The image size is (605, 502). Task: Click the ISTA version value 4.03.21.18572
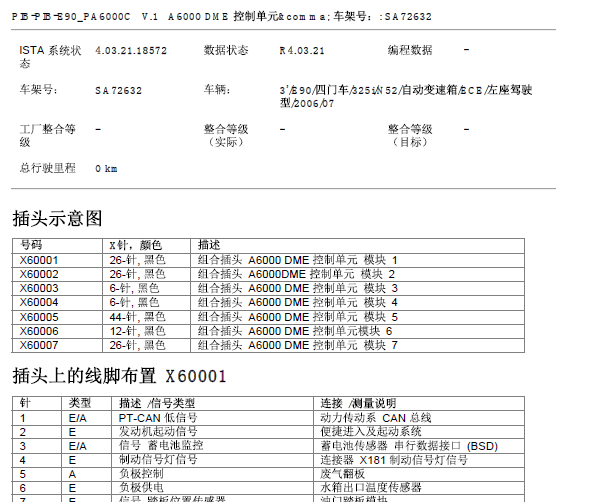pyautogui.click(x=131, y=51)
